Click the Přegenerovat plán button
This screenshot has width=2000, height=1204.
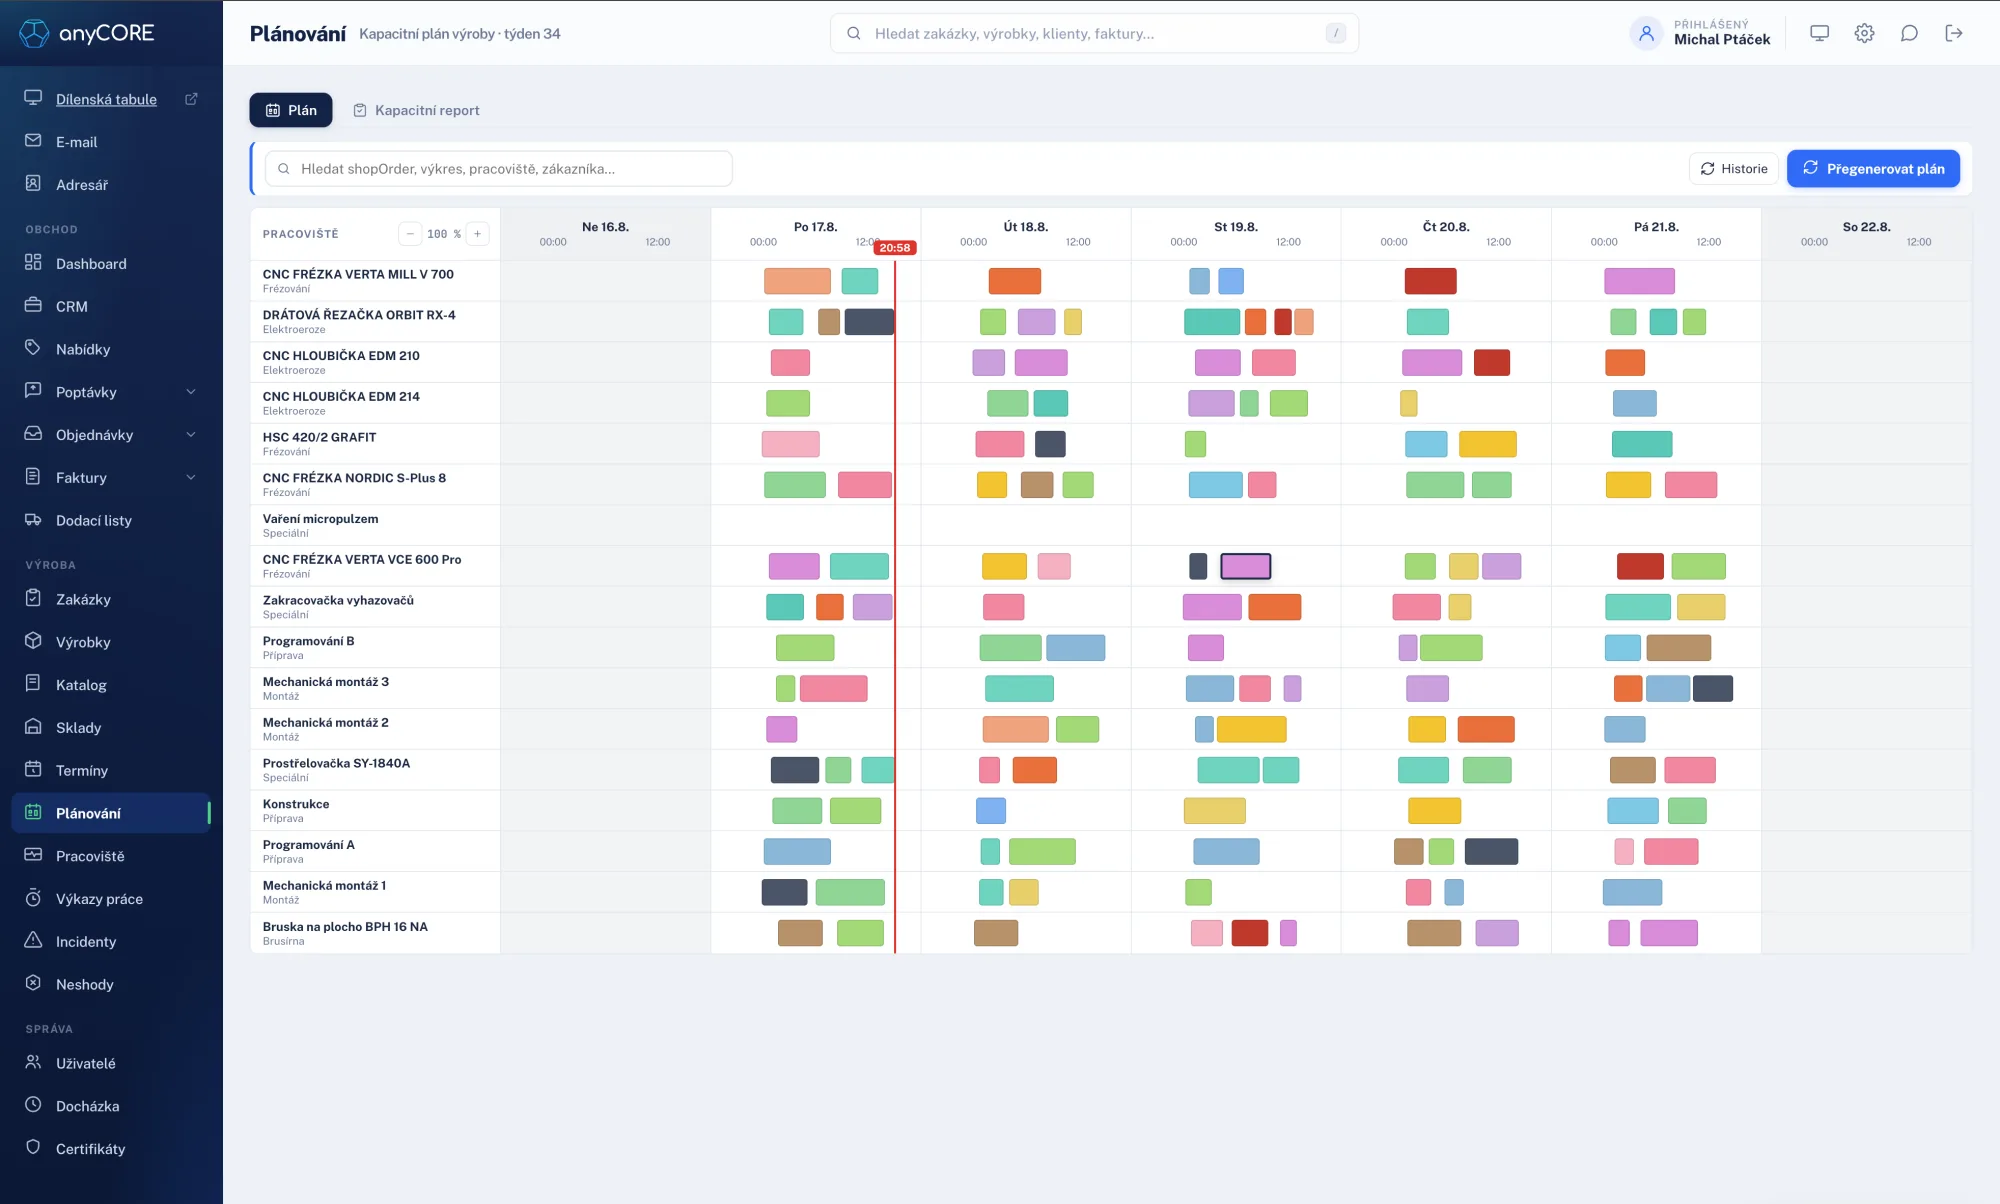point(1873,168)
